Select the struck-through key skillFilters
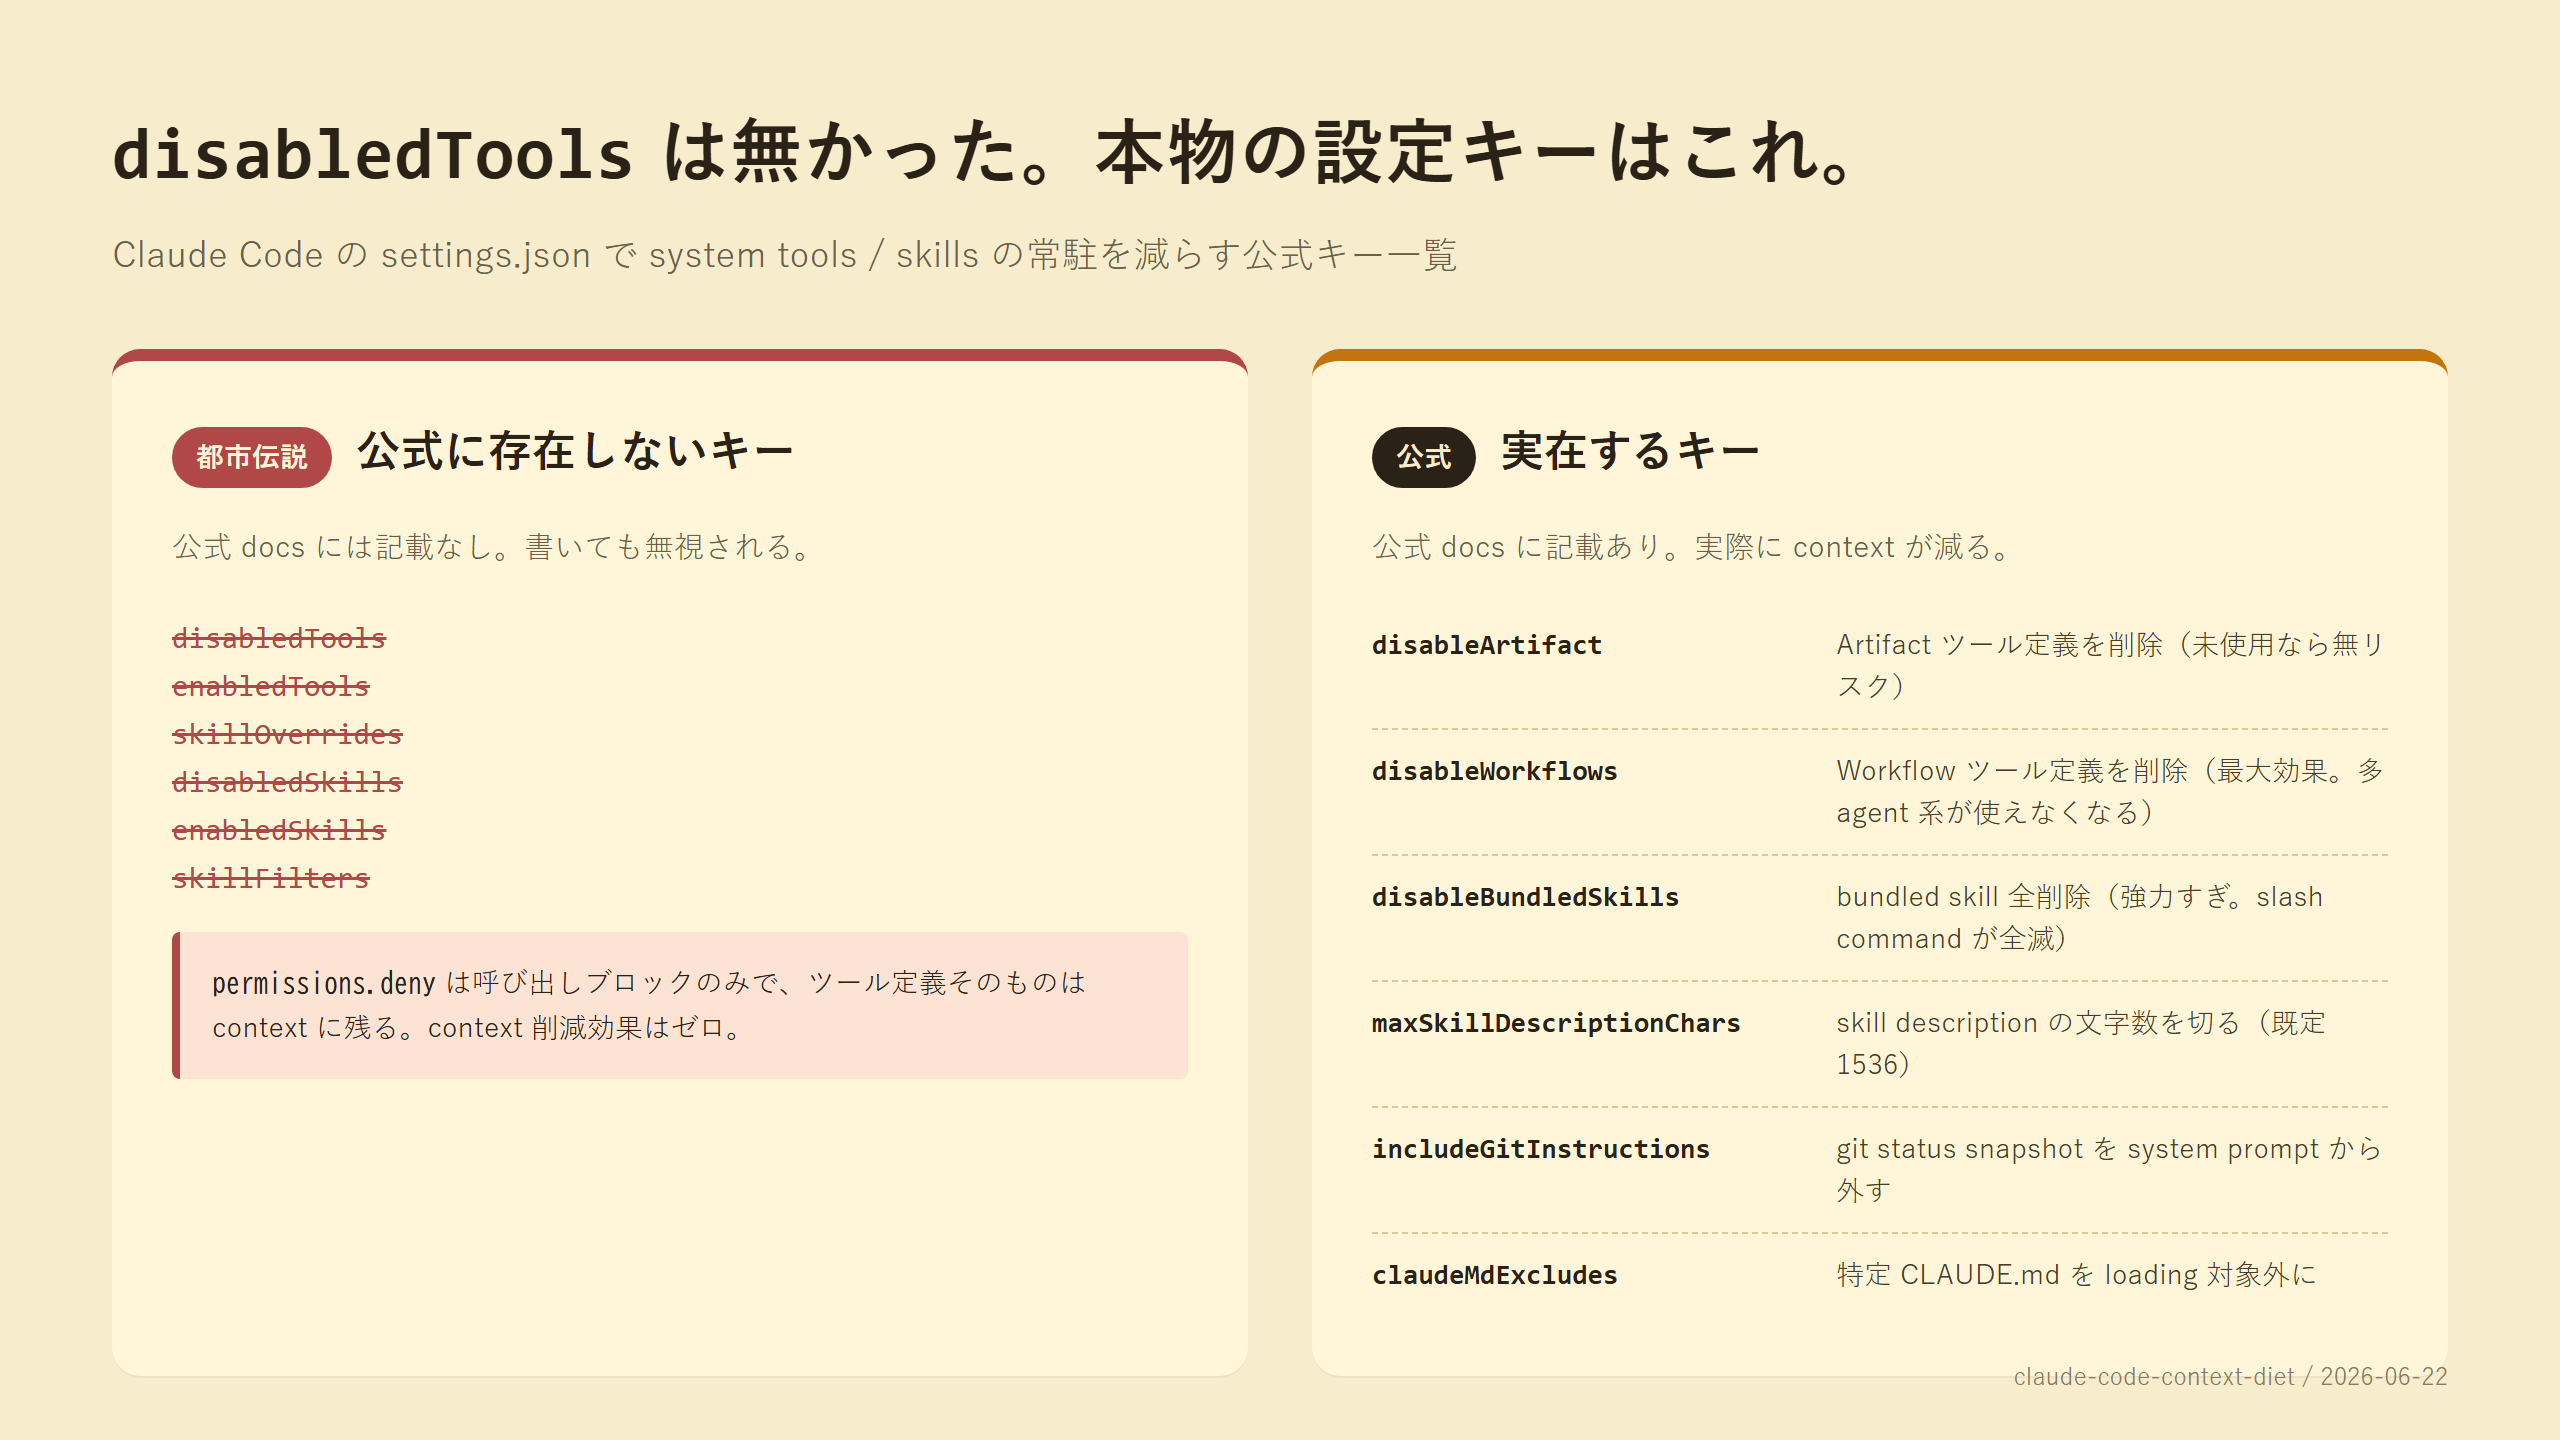This screenshot has width=2560, height=1440. click(x=271, y=878)
